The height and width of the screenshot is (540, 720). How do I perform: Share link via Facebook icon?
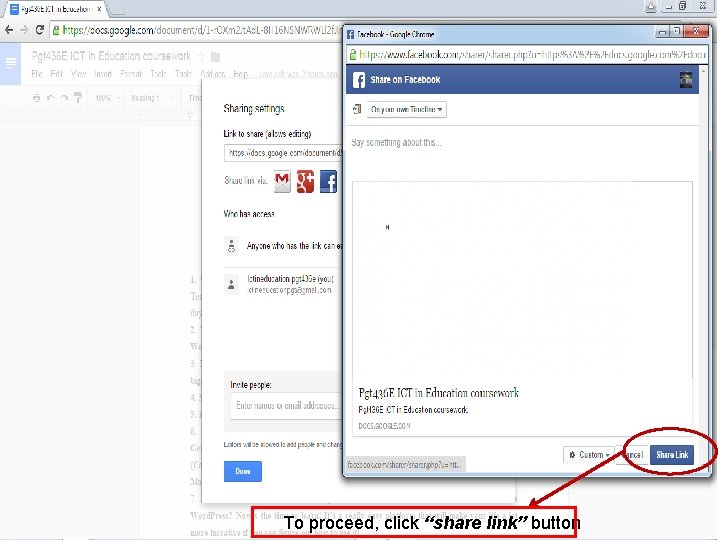point(328,181)
